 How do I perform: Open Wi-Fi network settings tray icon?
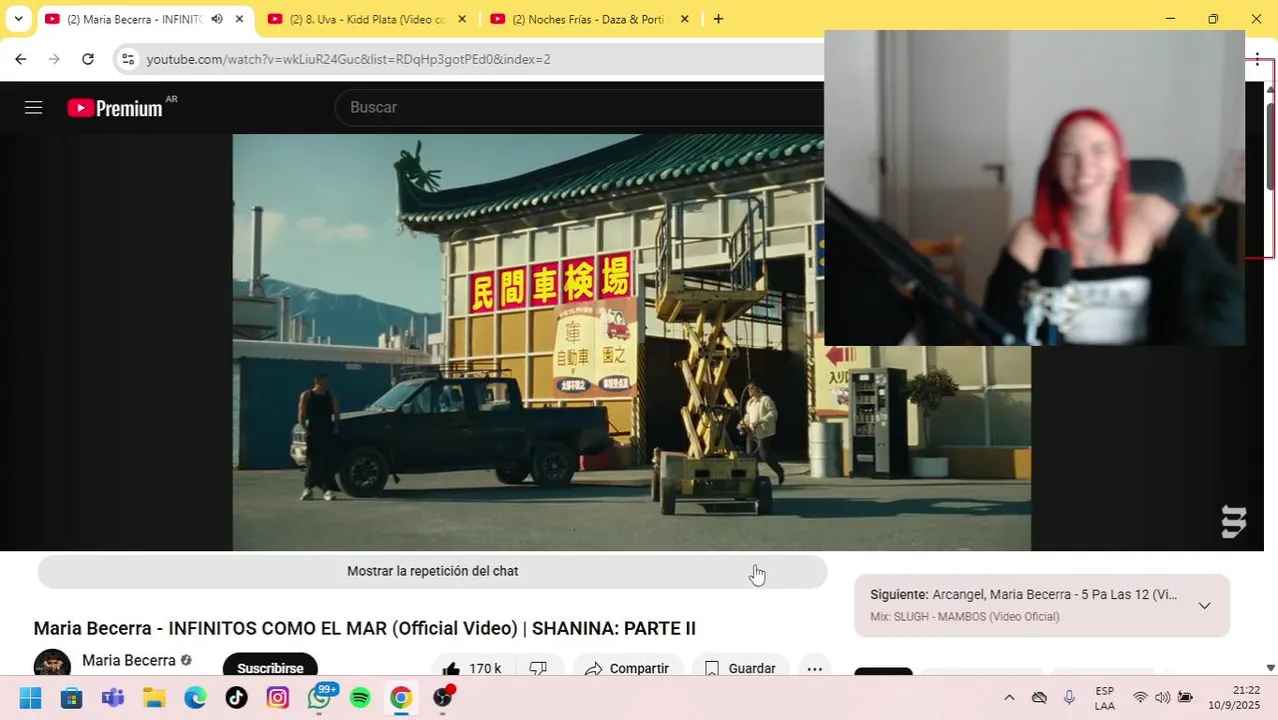[1140, 698]
